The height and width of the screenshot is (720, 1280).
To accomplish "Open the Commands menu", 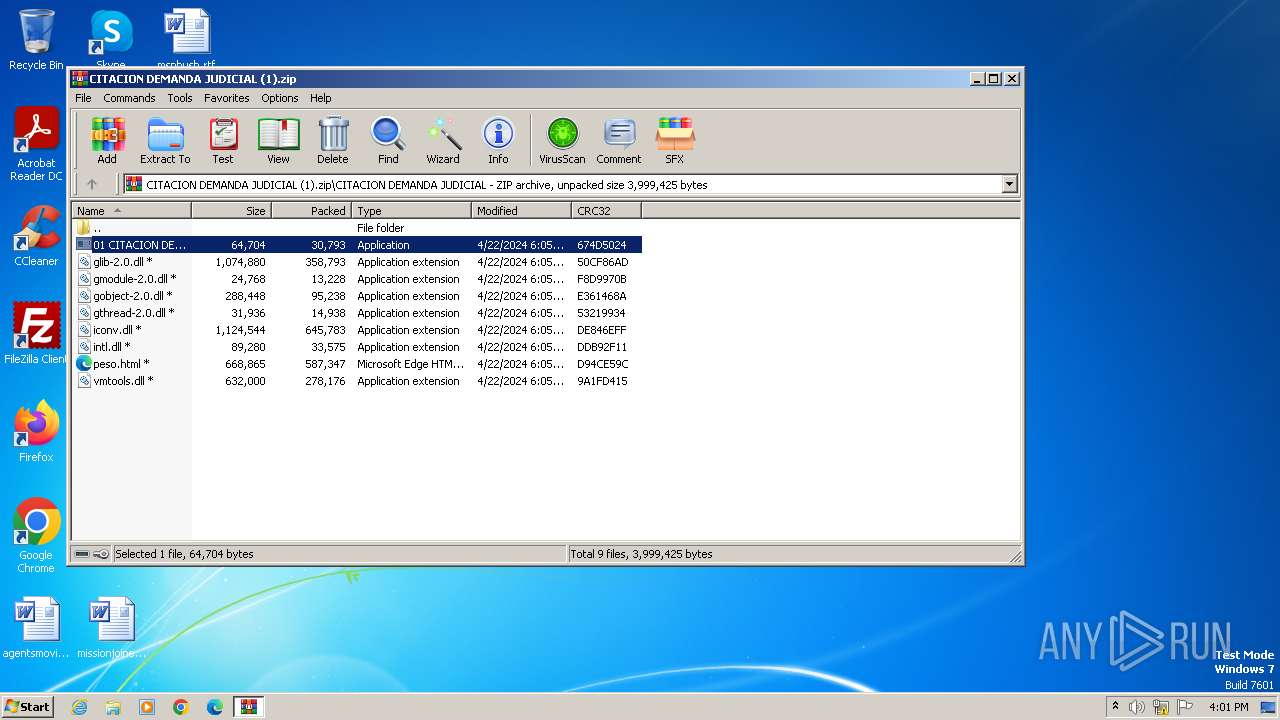I will point(129,98).
